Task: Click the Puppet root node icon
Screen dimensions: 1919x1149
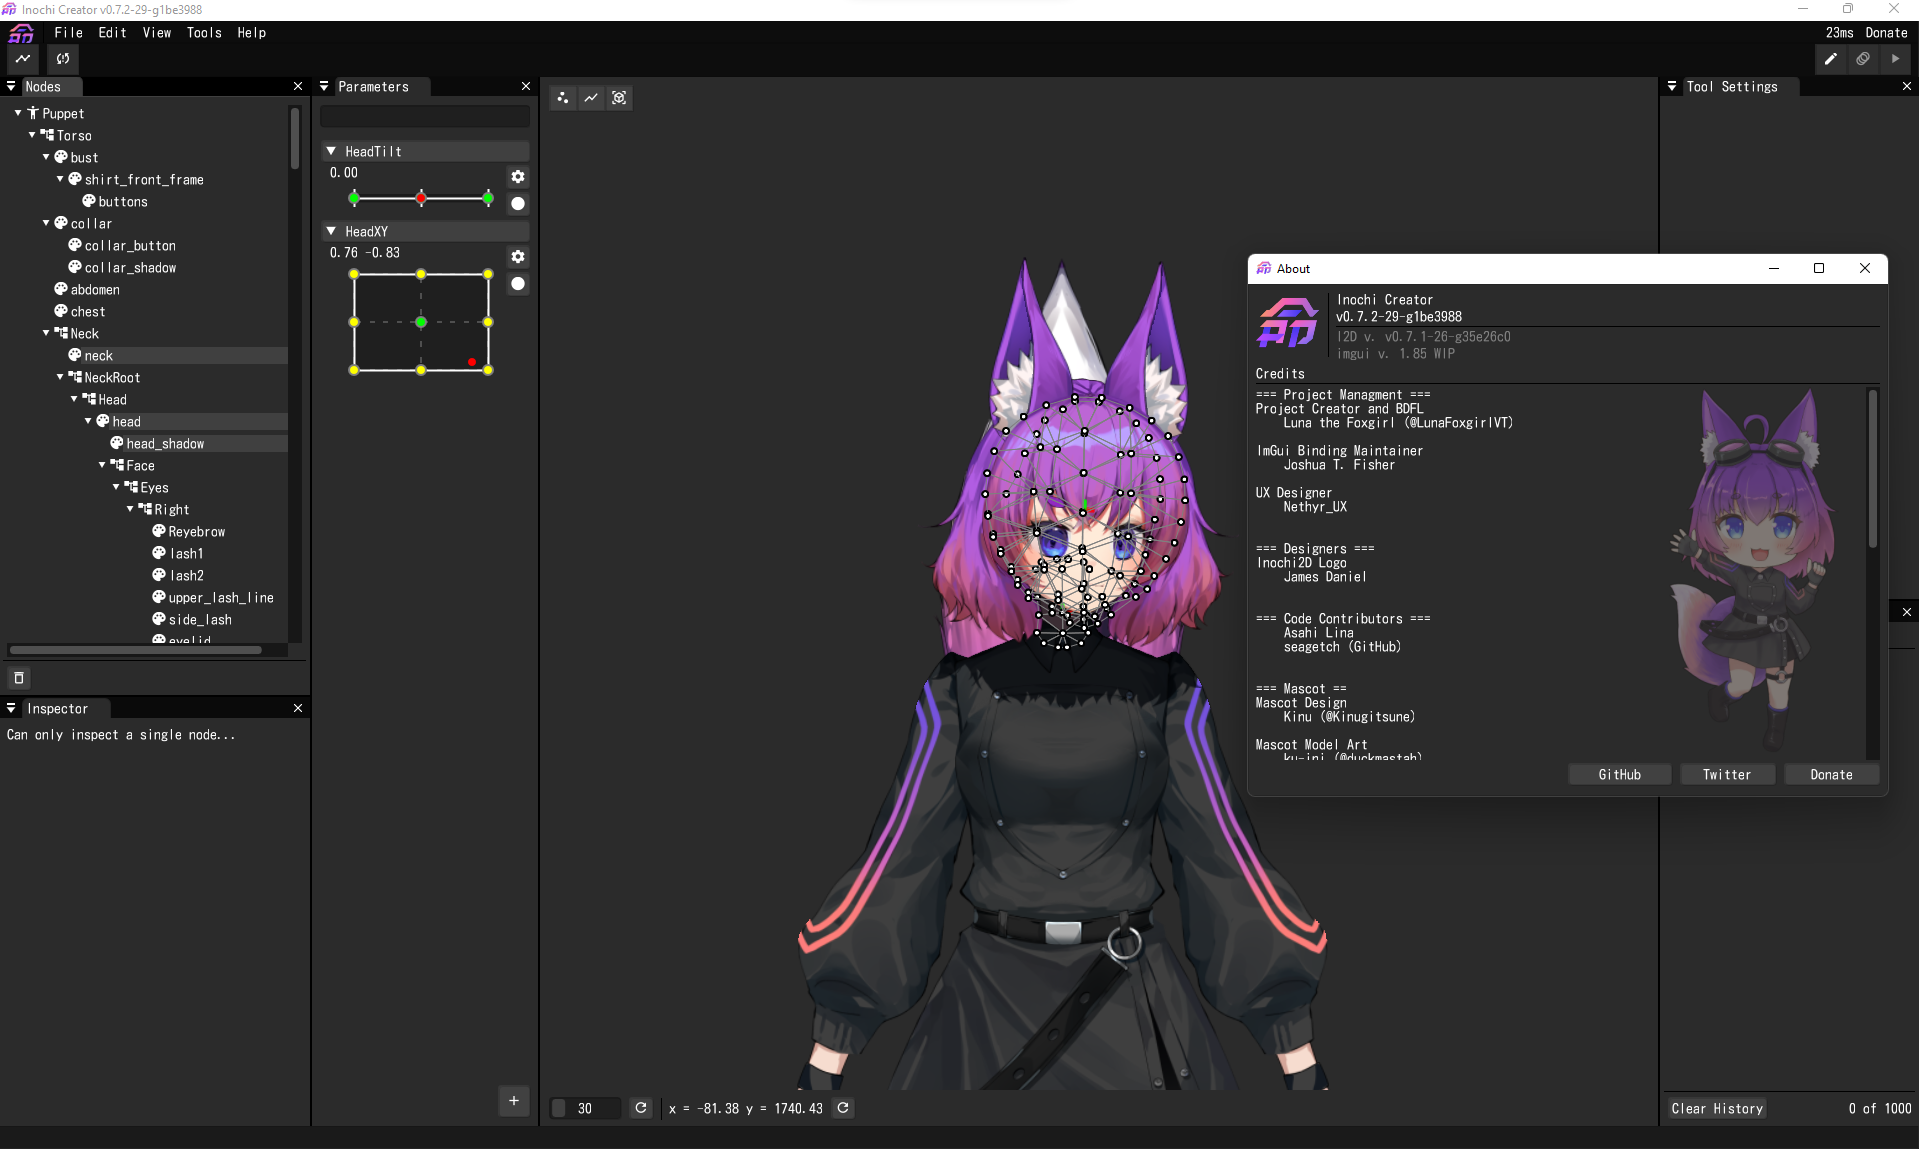Action: pyautogui.click(x=33, y=113)
